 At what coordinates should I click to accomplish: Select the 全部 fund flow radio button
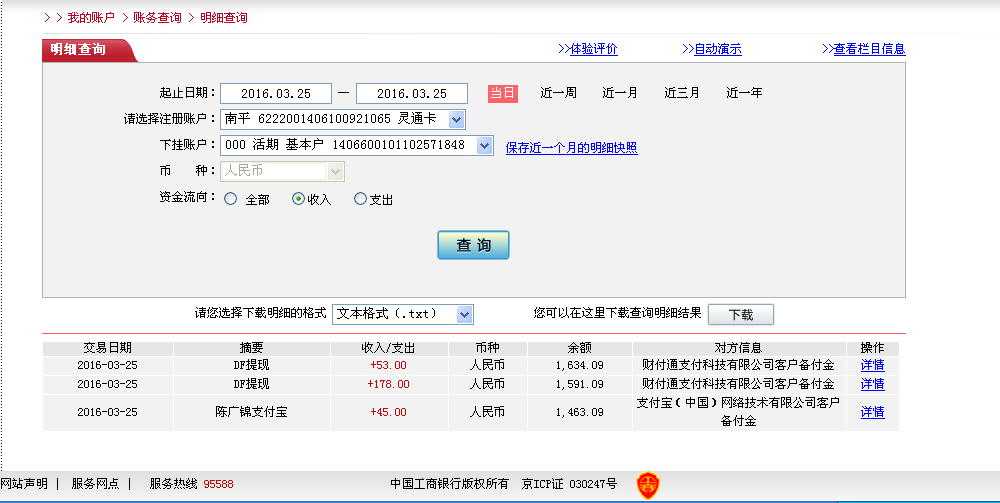tap(231, 199)
